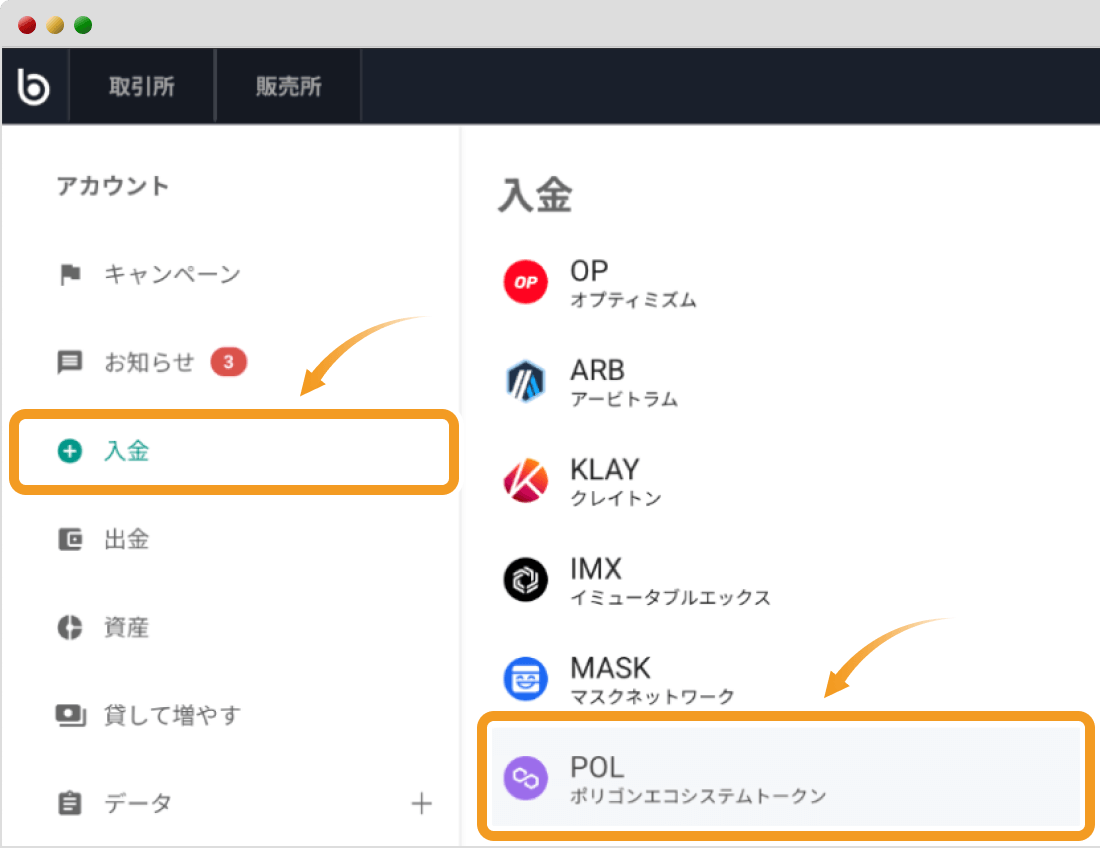Click the データ clipboard icon
The image size is (1100, 848).
(69, 803)
